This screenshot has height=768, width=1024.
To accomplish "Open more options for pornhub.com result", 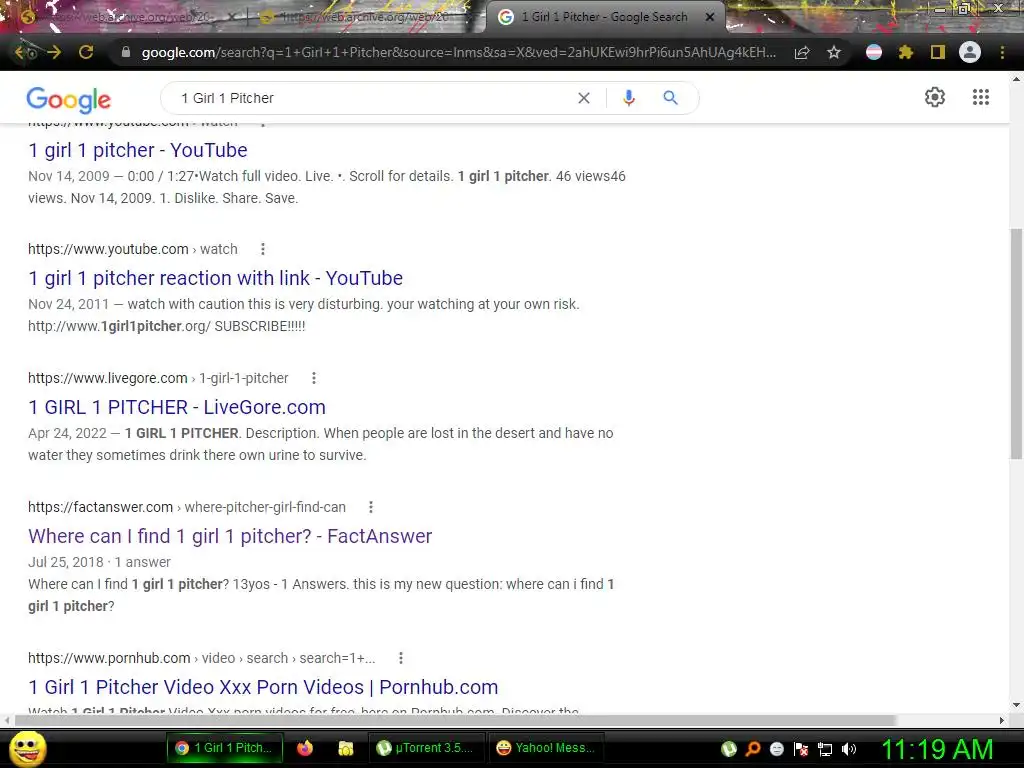I will (400, 658).
